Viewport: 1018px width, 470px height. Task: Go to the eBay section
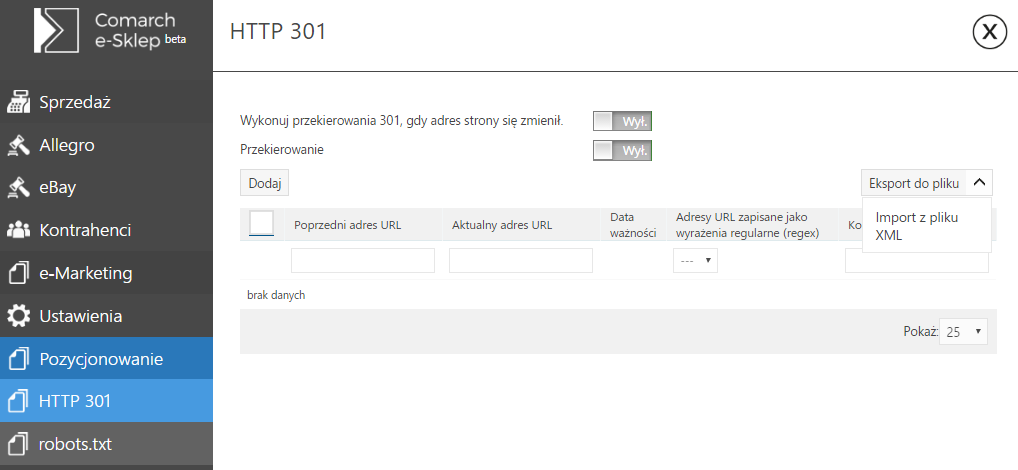(x=106, y=188)
